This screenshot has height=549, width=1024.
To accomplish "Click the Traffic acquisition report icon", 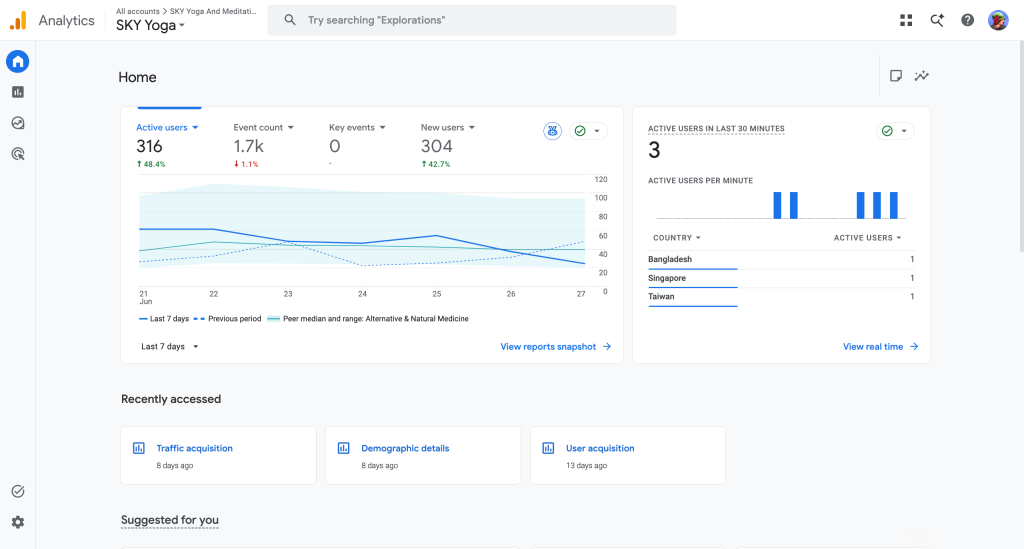I will [x=138, y=448].
